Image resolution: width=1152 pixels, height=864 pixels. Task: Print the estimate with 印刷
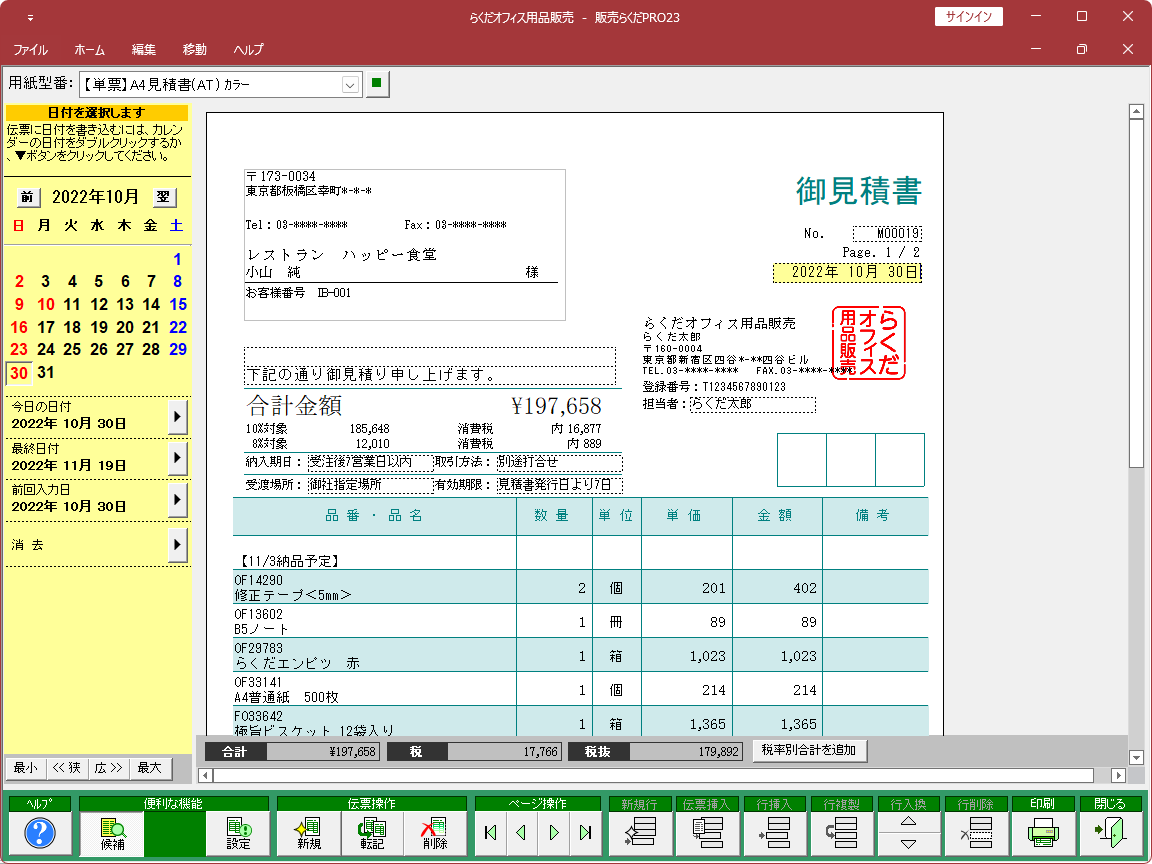[1043, 832]
